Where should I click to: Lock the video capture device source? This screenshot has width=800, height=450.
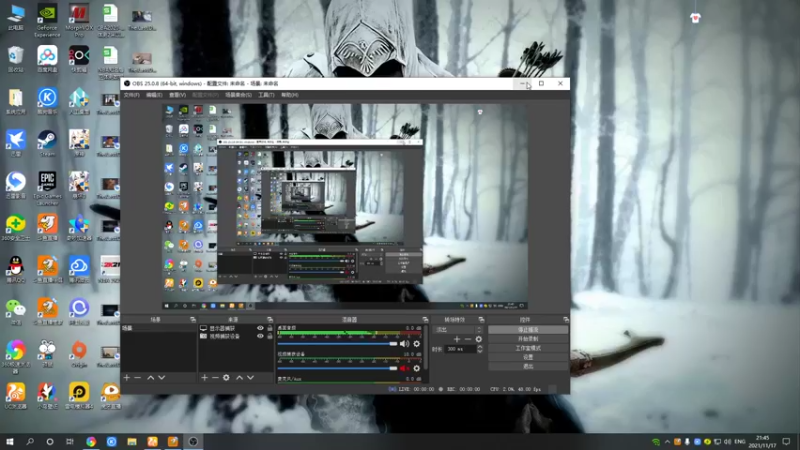tap(270, 336)
